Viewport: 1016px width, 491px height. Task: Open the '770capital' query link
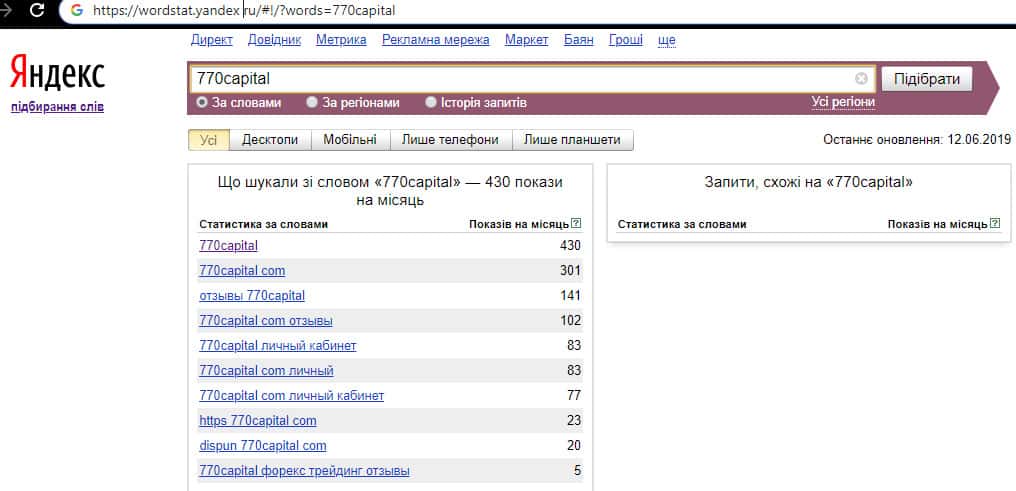[x=229, y=246]
